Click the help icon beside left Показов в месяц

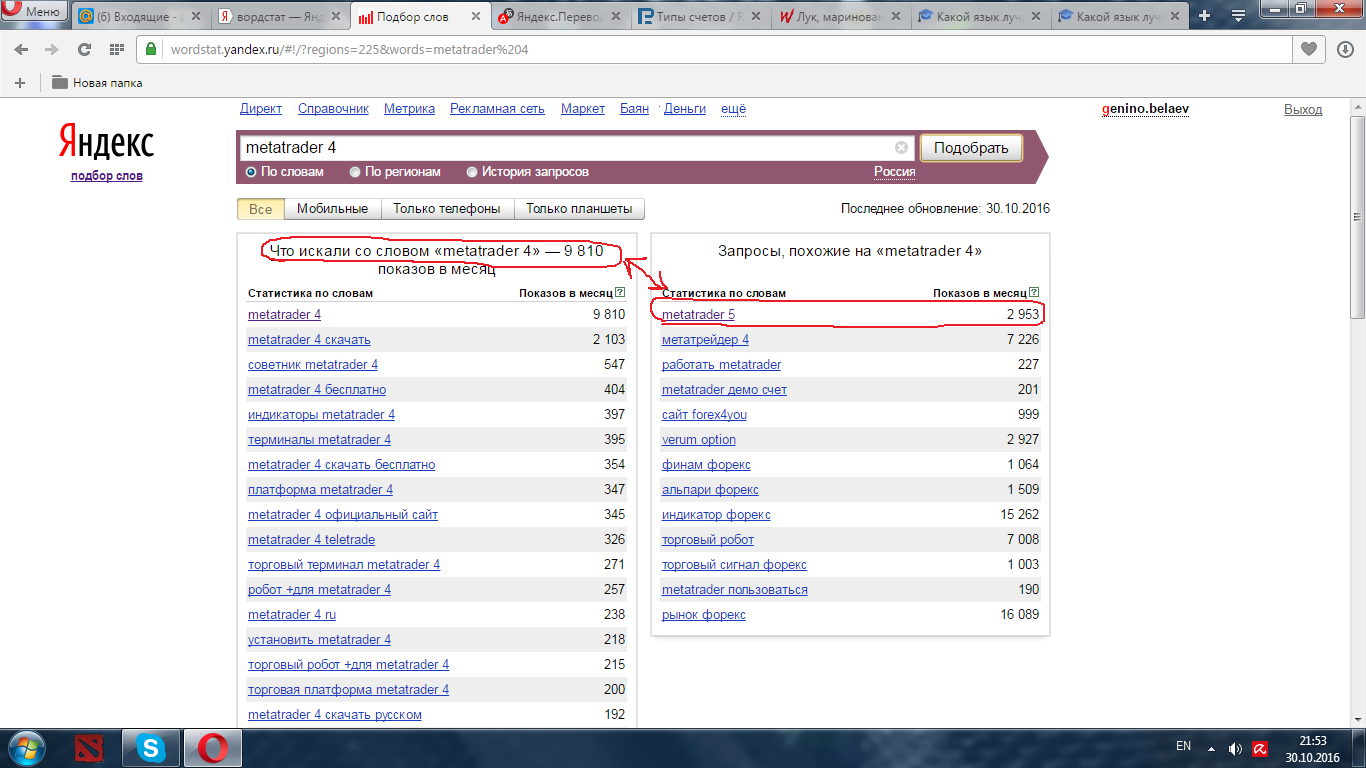pyautogui.click(x=620, y=293)
